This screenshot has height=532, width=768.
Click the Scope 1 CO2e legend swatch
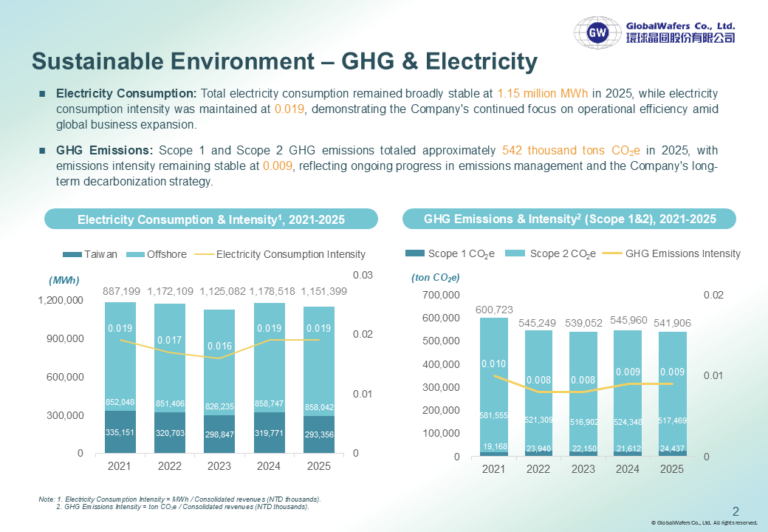coord(415,253)
